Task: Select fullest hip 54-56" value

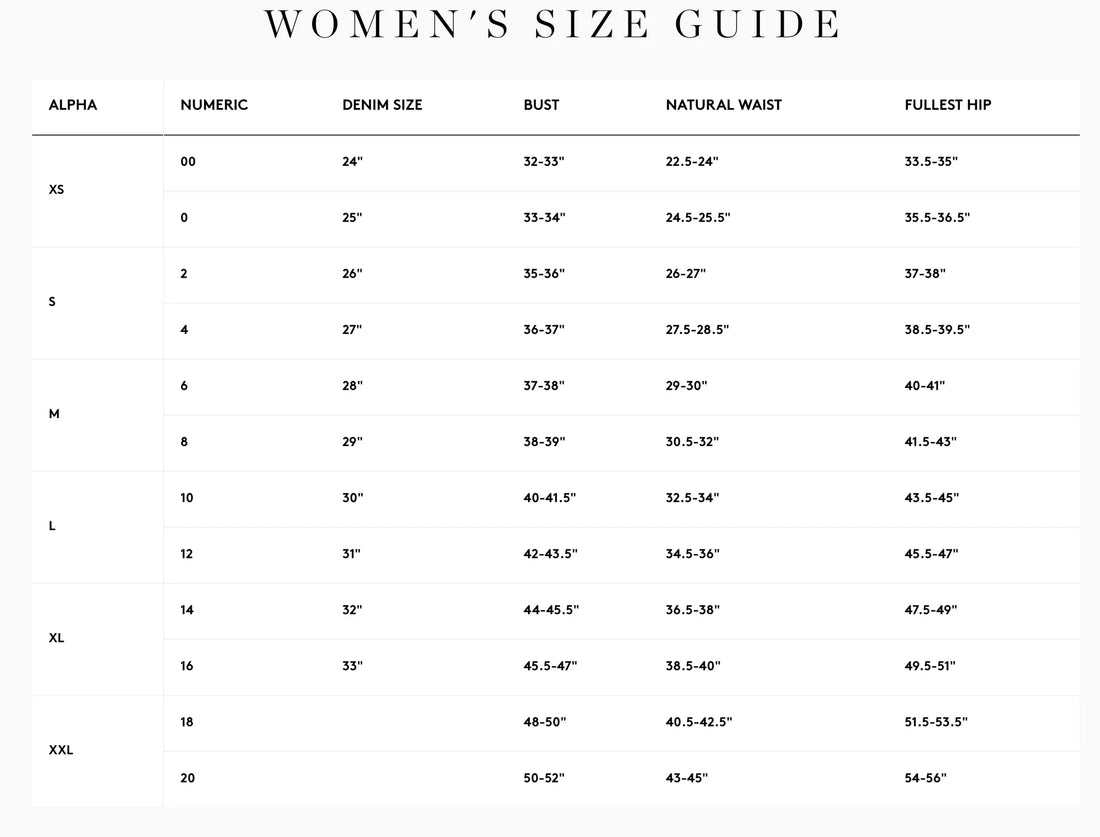Action: click(925, 778)
